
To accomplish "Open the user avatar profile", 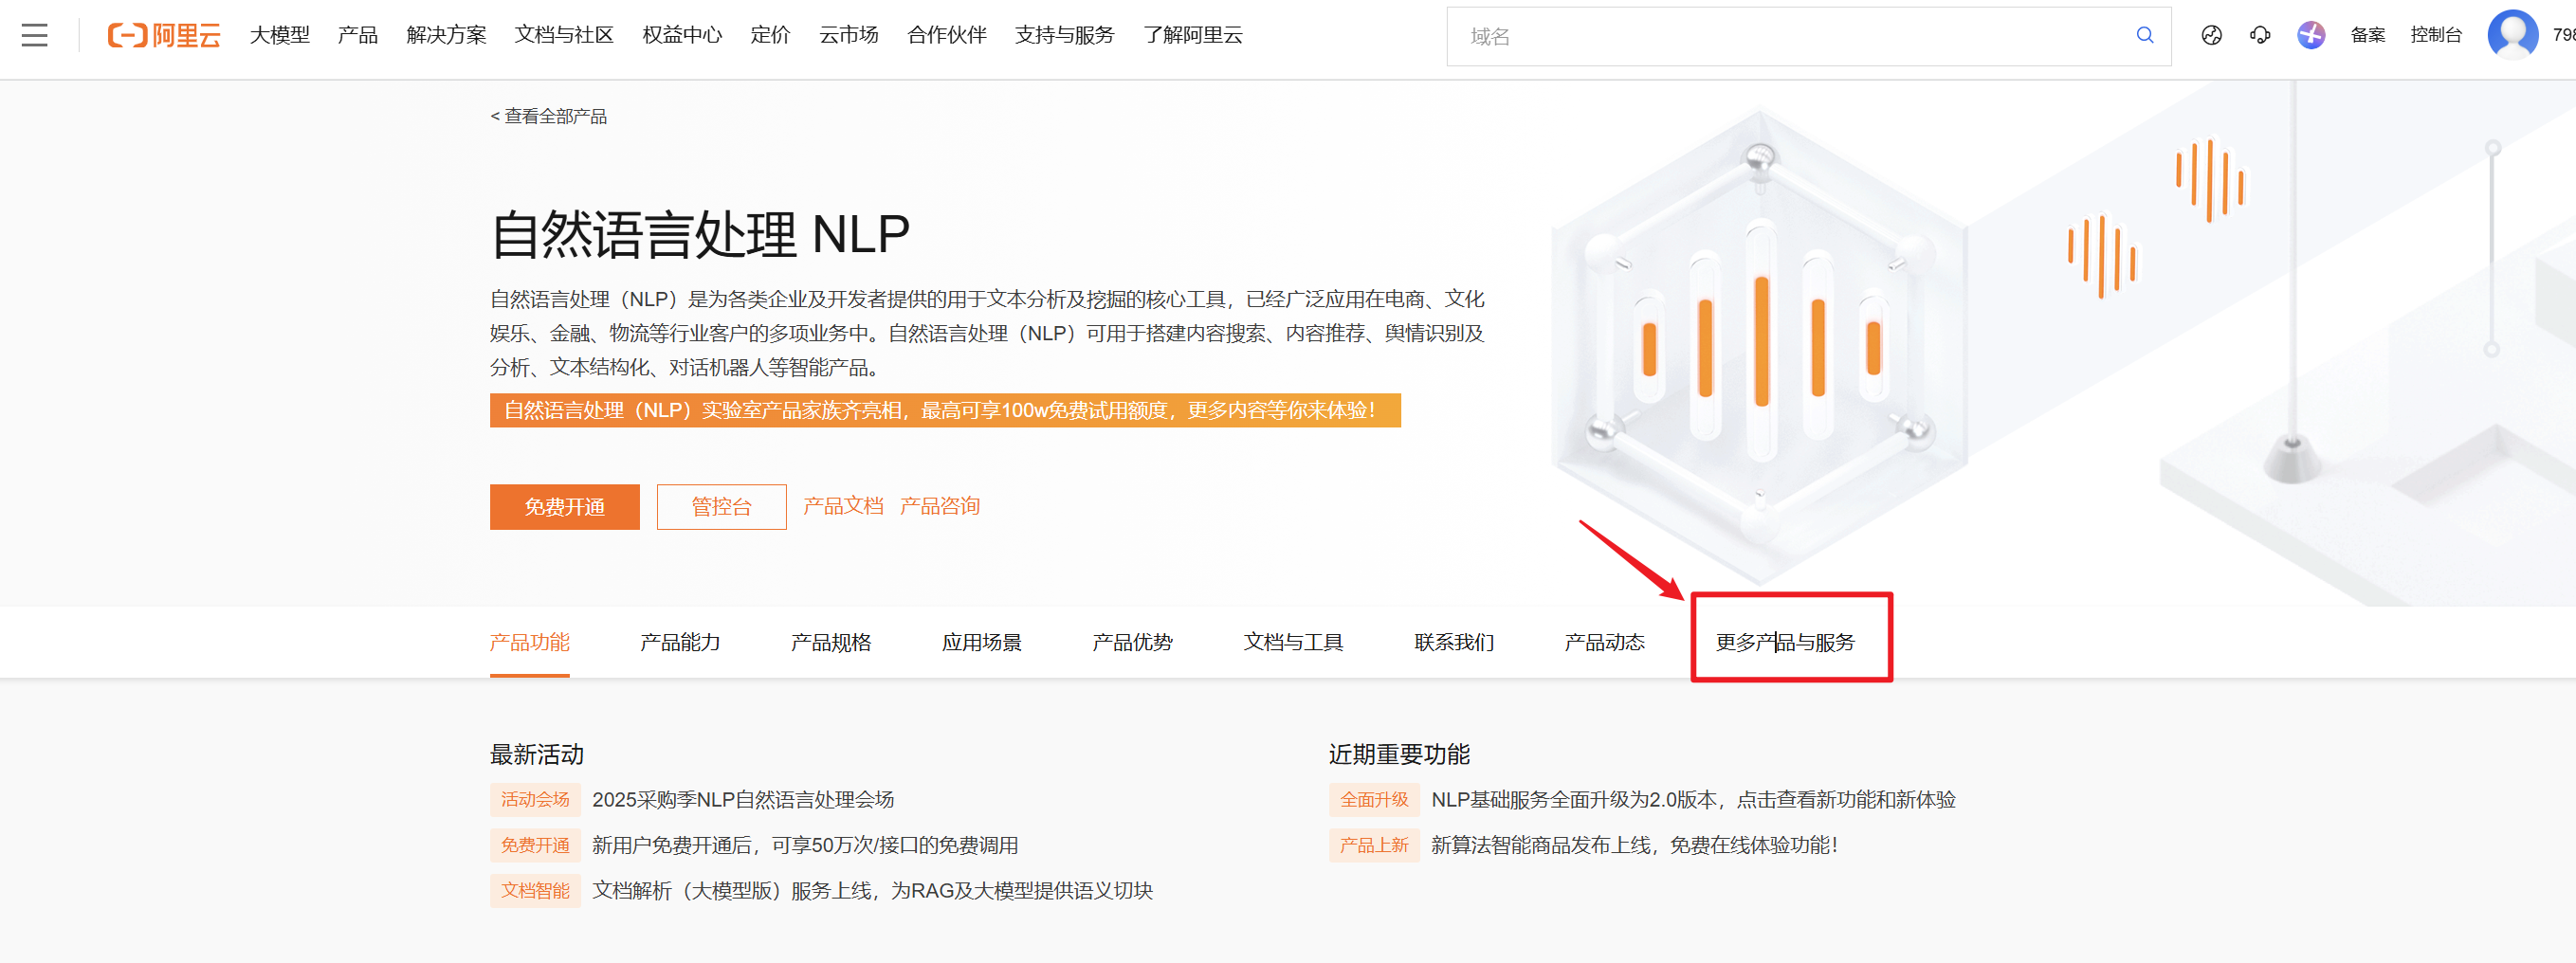I will pyautogui.click(x=2511, y=35).
